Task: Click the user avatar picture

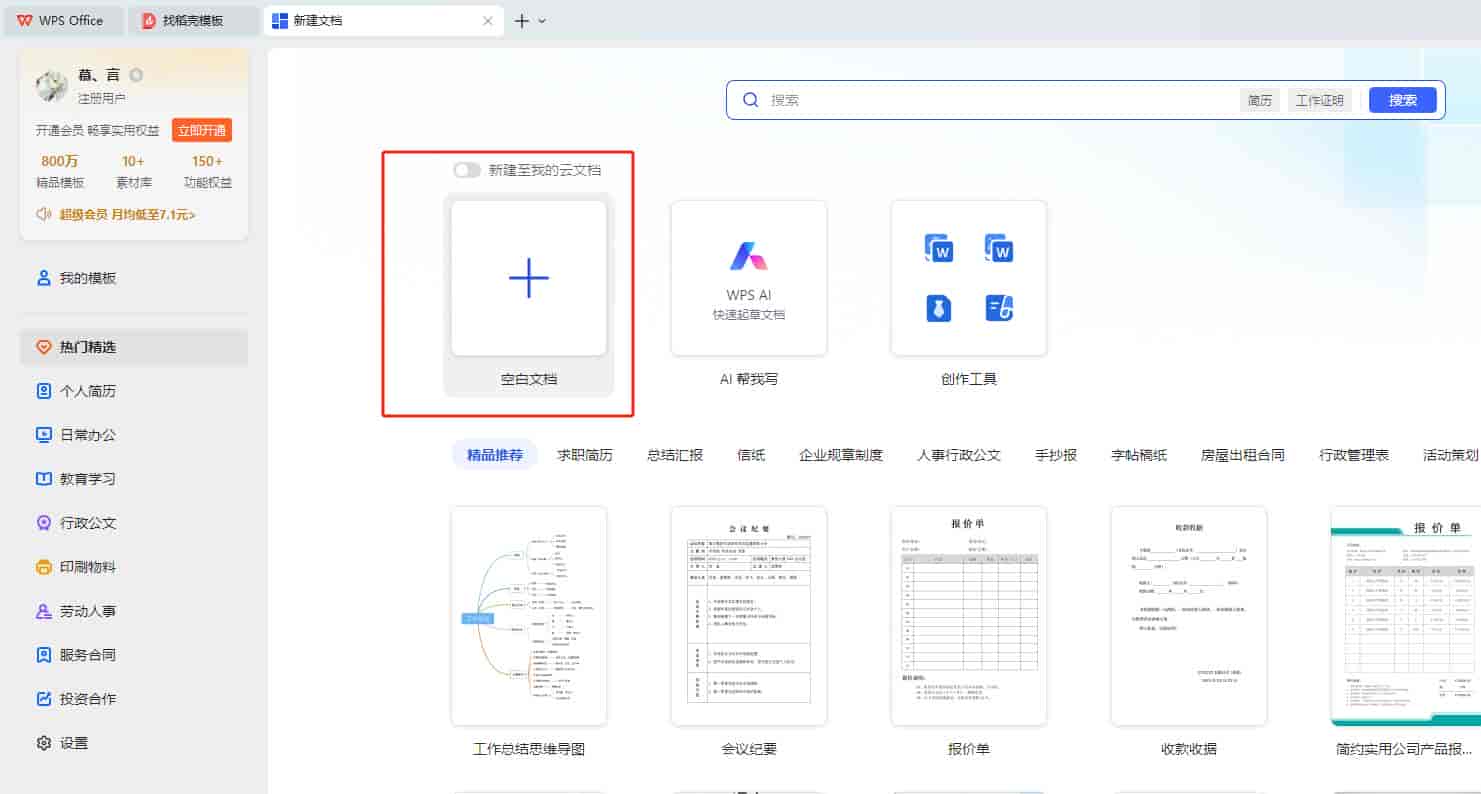Action: click(52, 86)
